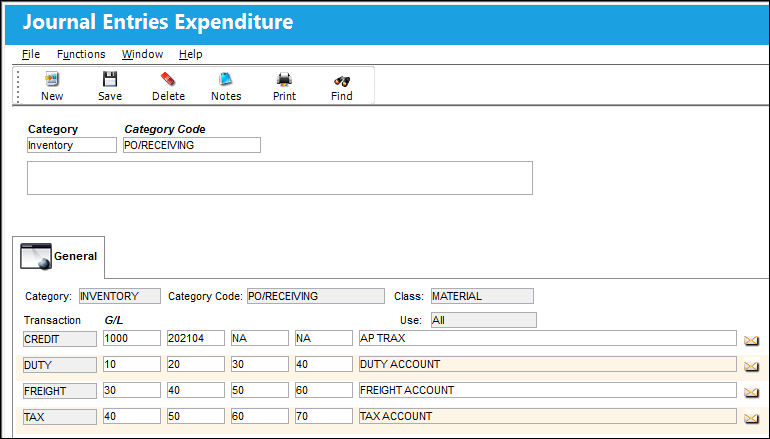This screenshot has width=770, height=439.
Task: Click the CREDIT transaction field
Action: [60, 339]
